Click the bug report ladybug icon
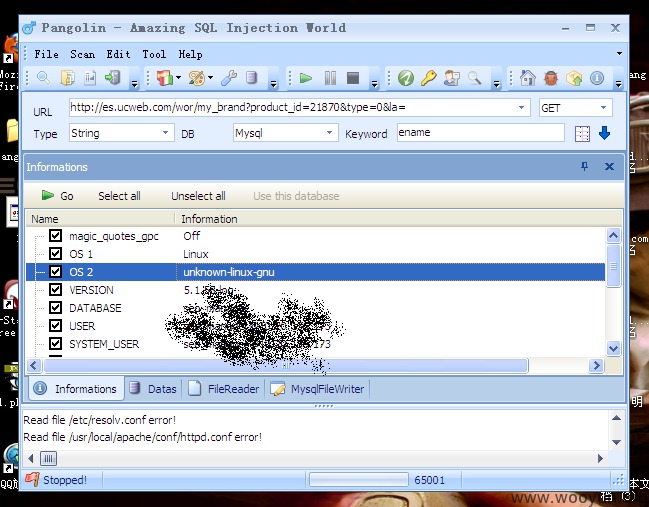649x507 pixels. (x=551, y=78)
